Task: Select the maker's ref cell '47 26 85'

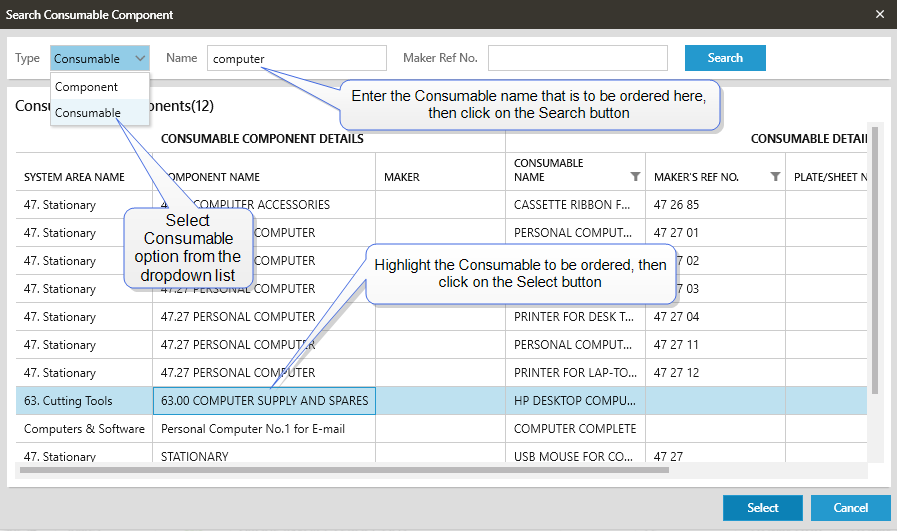Action: tap(715, 205)
